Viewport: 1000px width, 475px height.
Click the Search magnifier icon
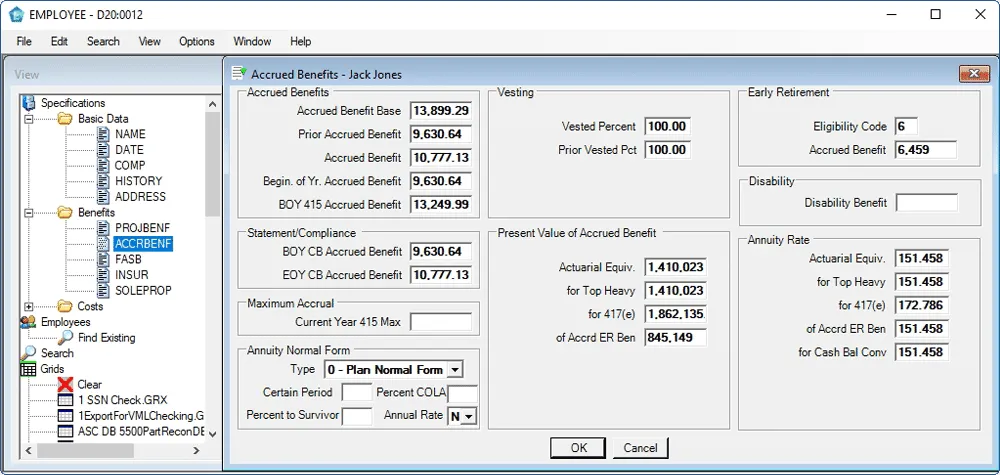click(28, 353)
